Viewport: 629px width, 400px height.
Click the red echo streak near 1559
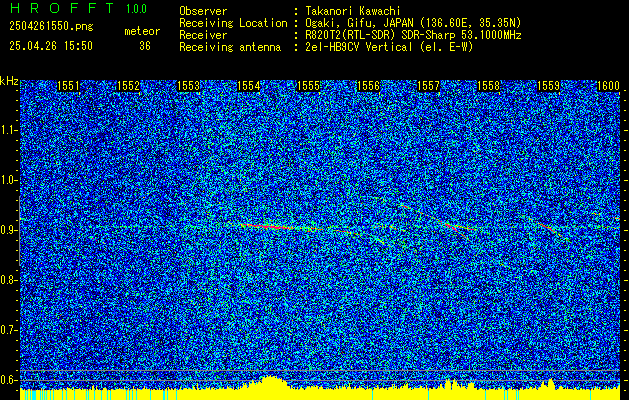click(x=546, y=226)
